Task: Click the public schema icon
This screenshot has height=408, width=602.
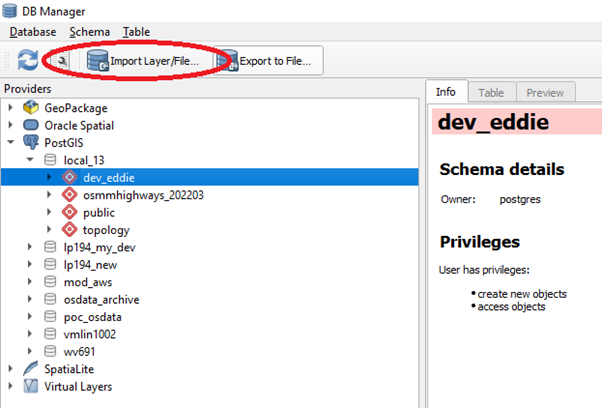Action: click(69, 212)
